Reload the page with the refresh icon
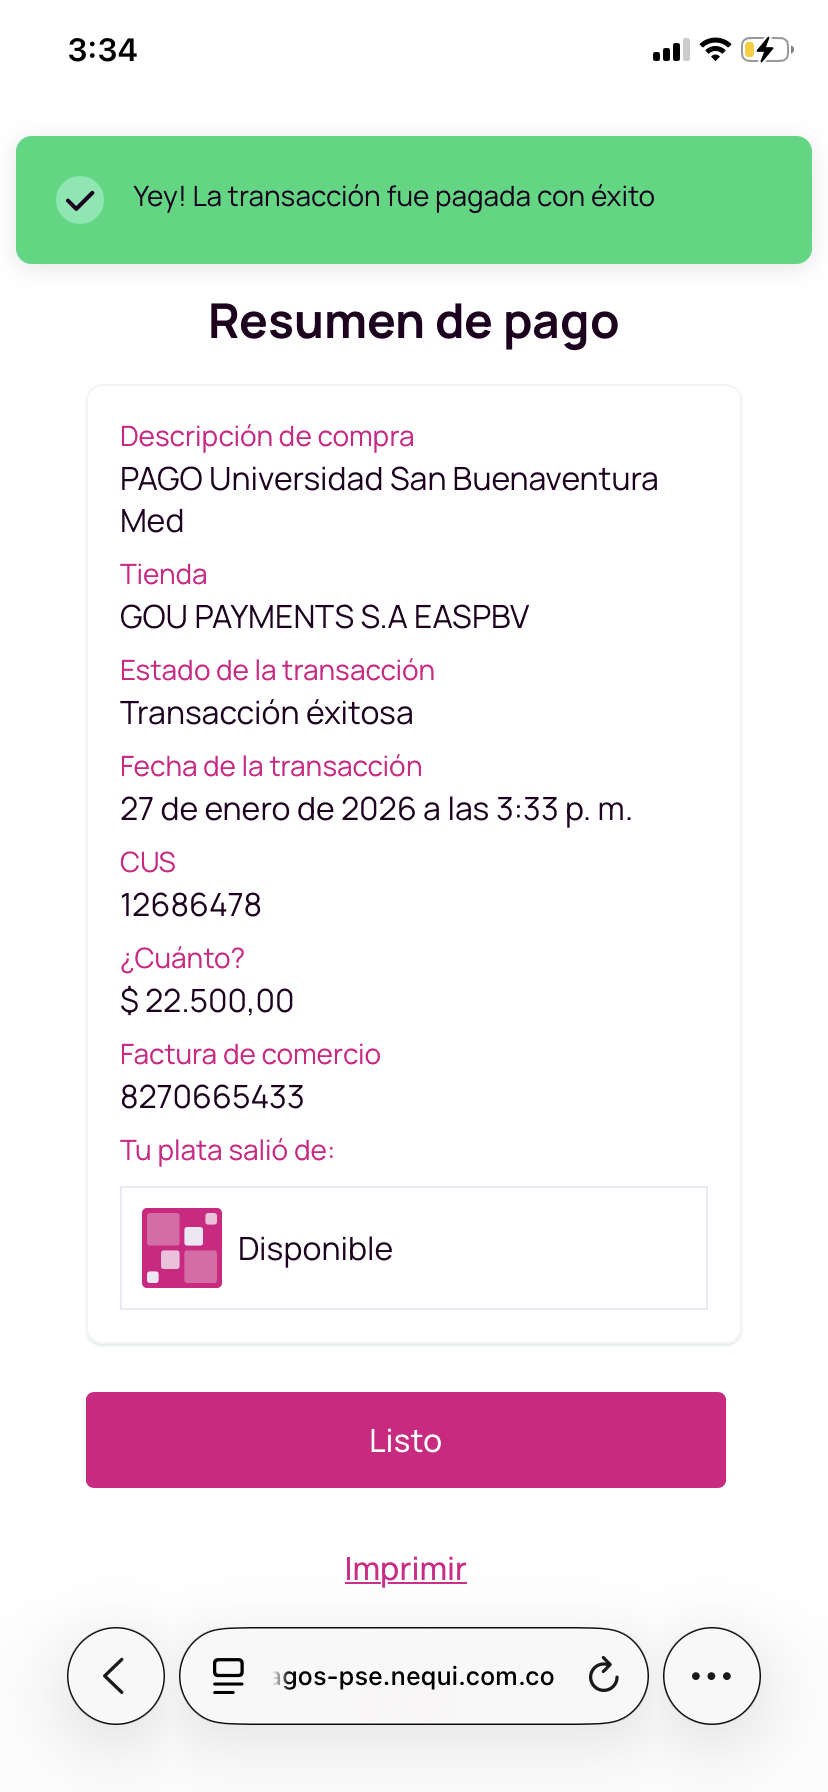The image size is (828, 1792). (603, 1676)
